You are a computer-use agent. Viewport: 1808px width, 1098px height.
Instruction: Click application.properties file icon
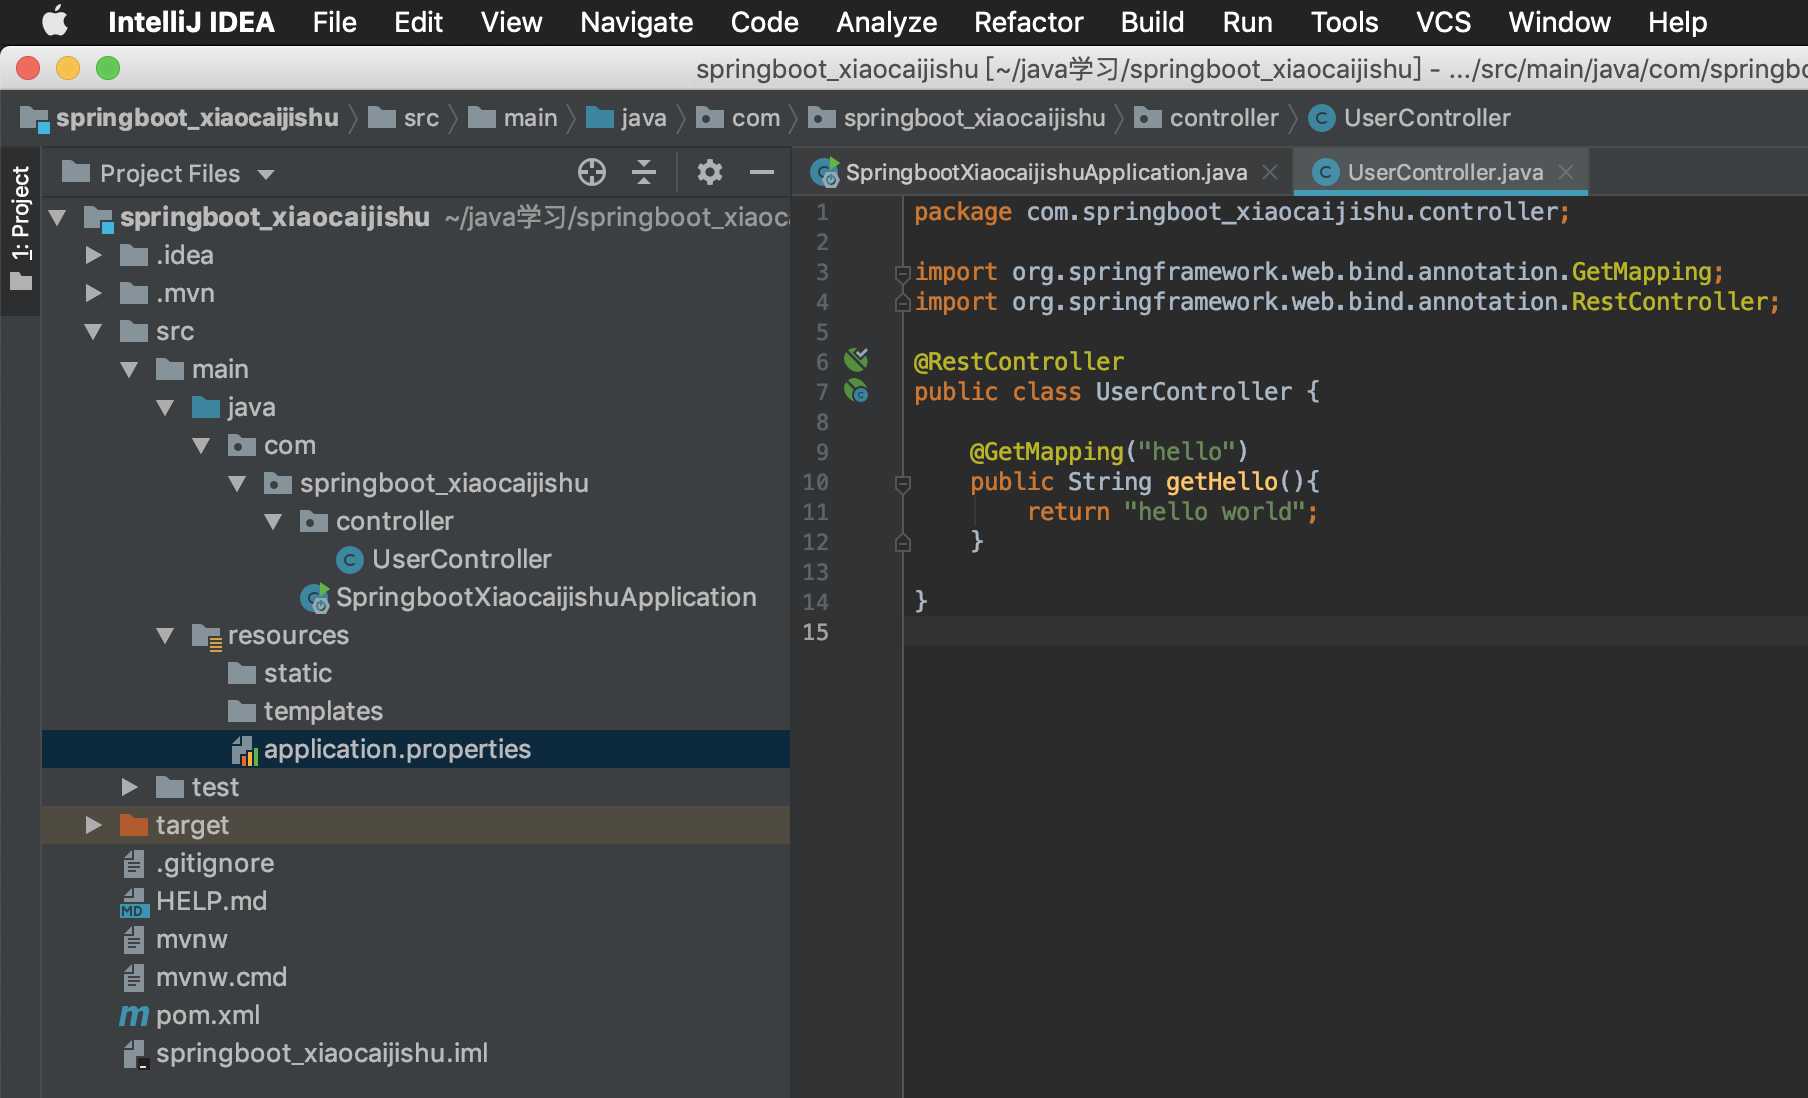(244, 750)
